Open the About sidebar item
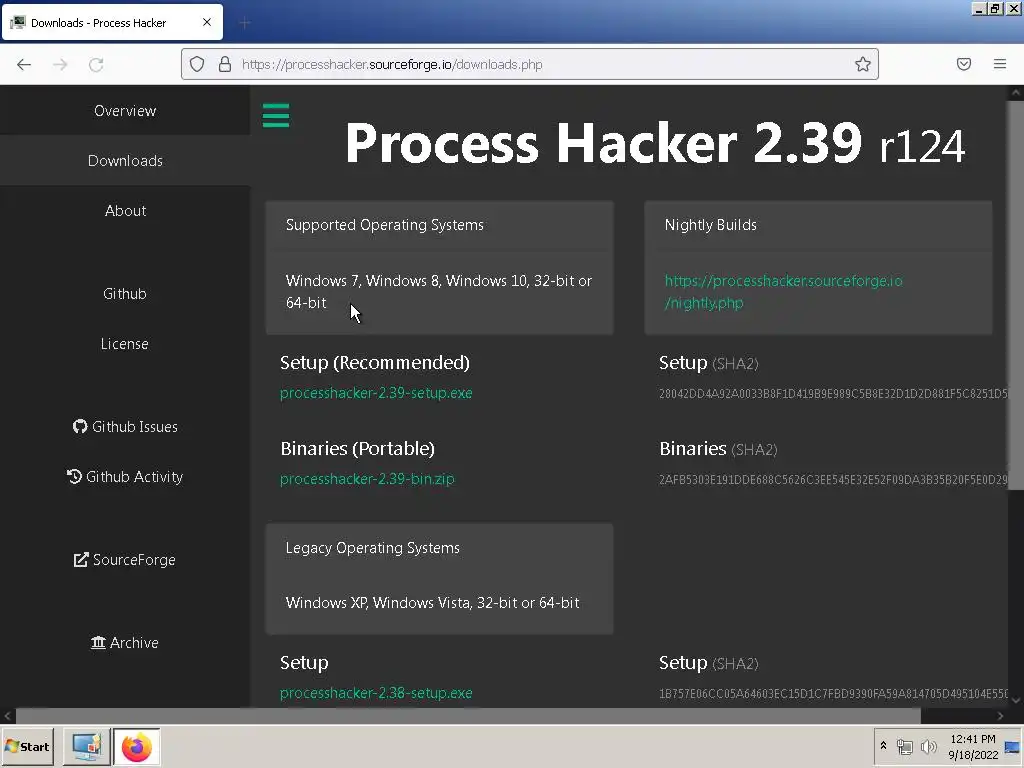Image resolution: width=1024 pixels, height=768 pixels. click(x=125, y=210)
